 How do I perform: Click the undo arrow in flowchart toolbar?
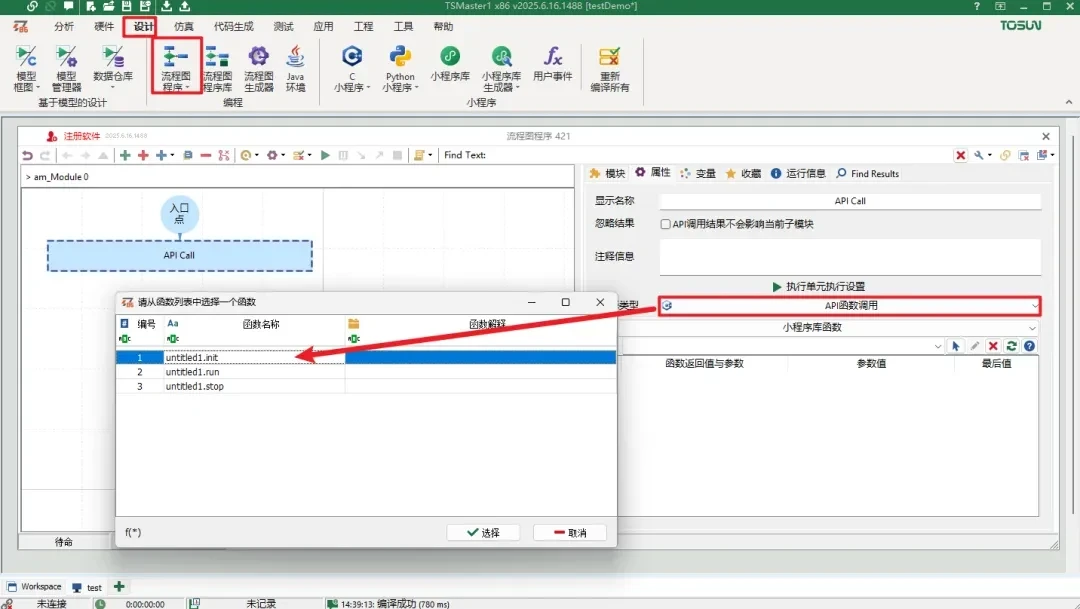point(28,155)
